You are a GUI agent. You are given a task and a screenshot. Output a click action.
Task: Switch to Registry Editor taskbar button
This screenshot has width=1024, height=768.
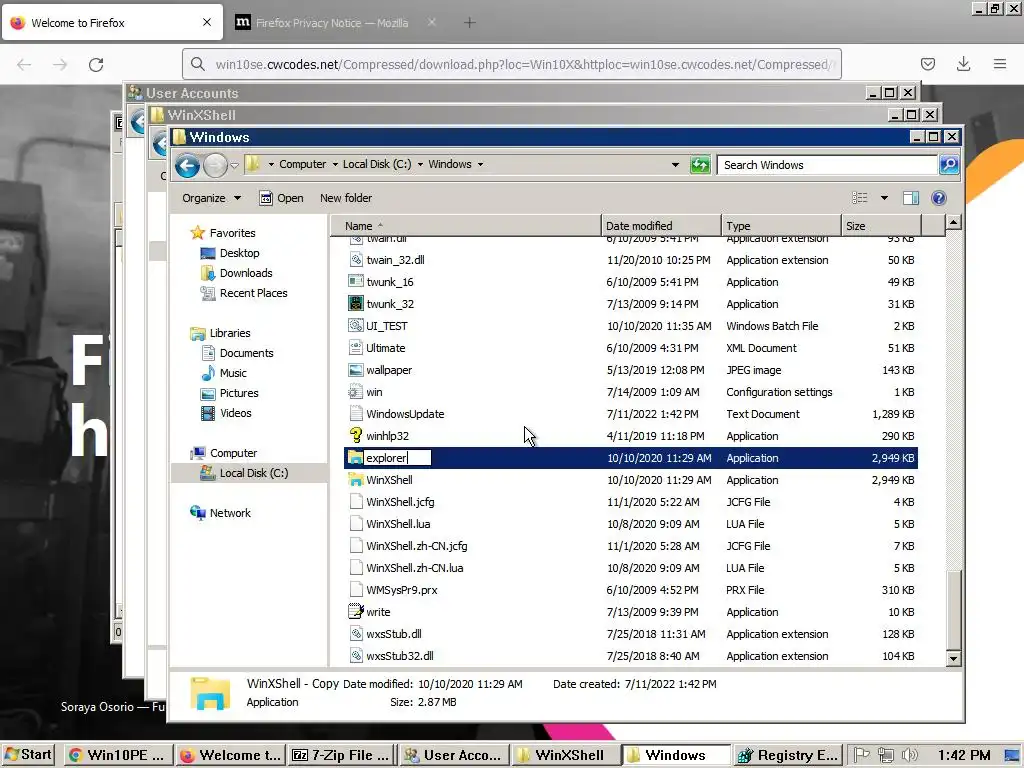[788, 755]
